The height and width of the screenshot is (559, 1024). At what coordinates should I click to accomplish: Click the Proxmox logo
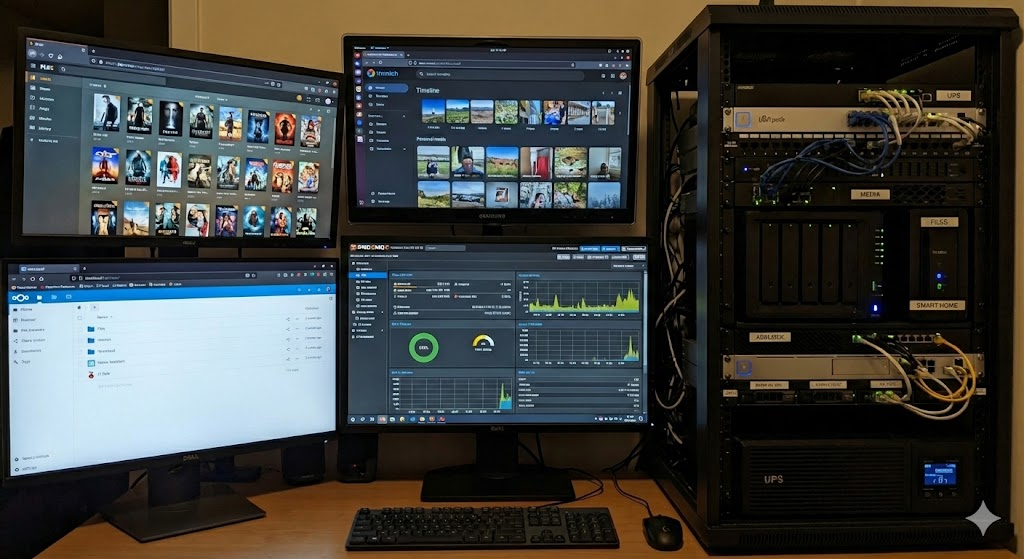point(370,248)
